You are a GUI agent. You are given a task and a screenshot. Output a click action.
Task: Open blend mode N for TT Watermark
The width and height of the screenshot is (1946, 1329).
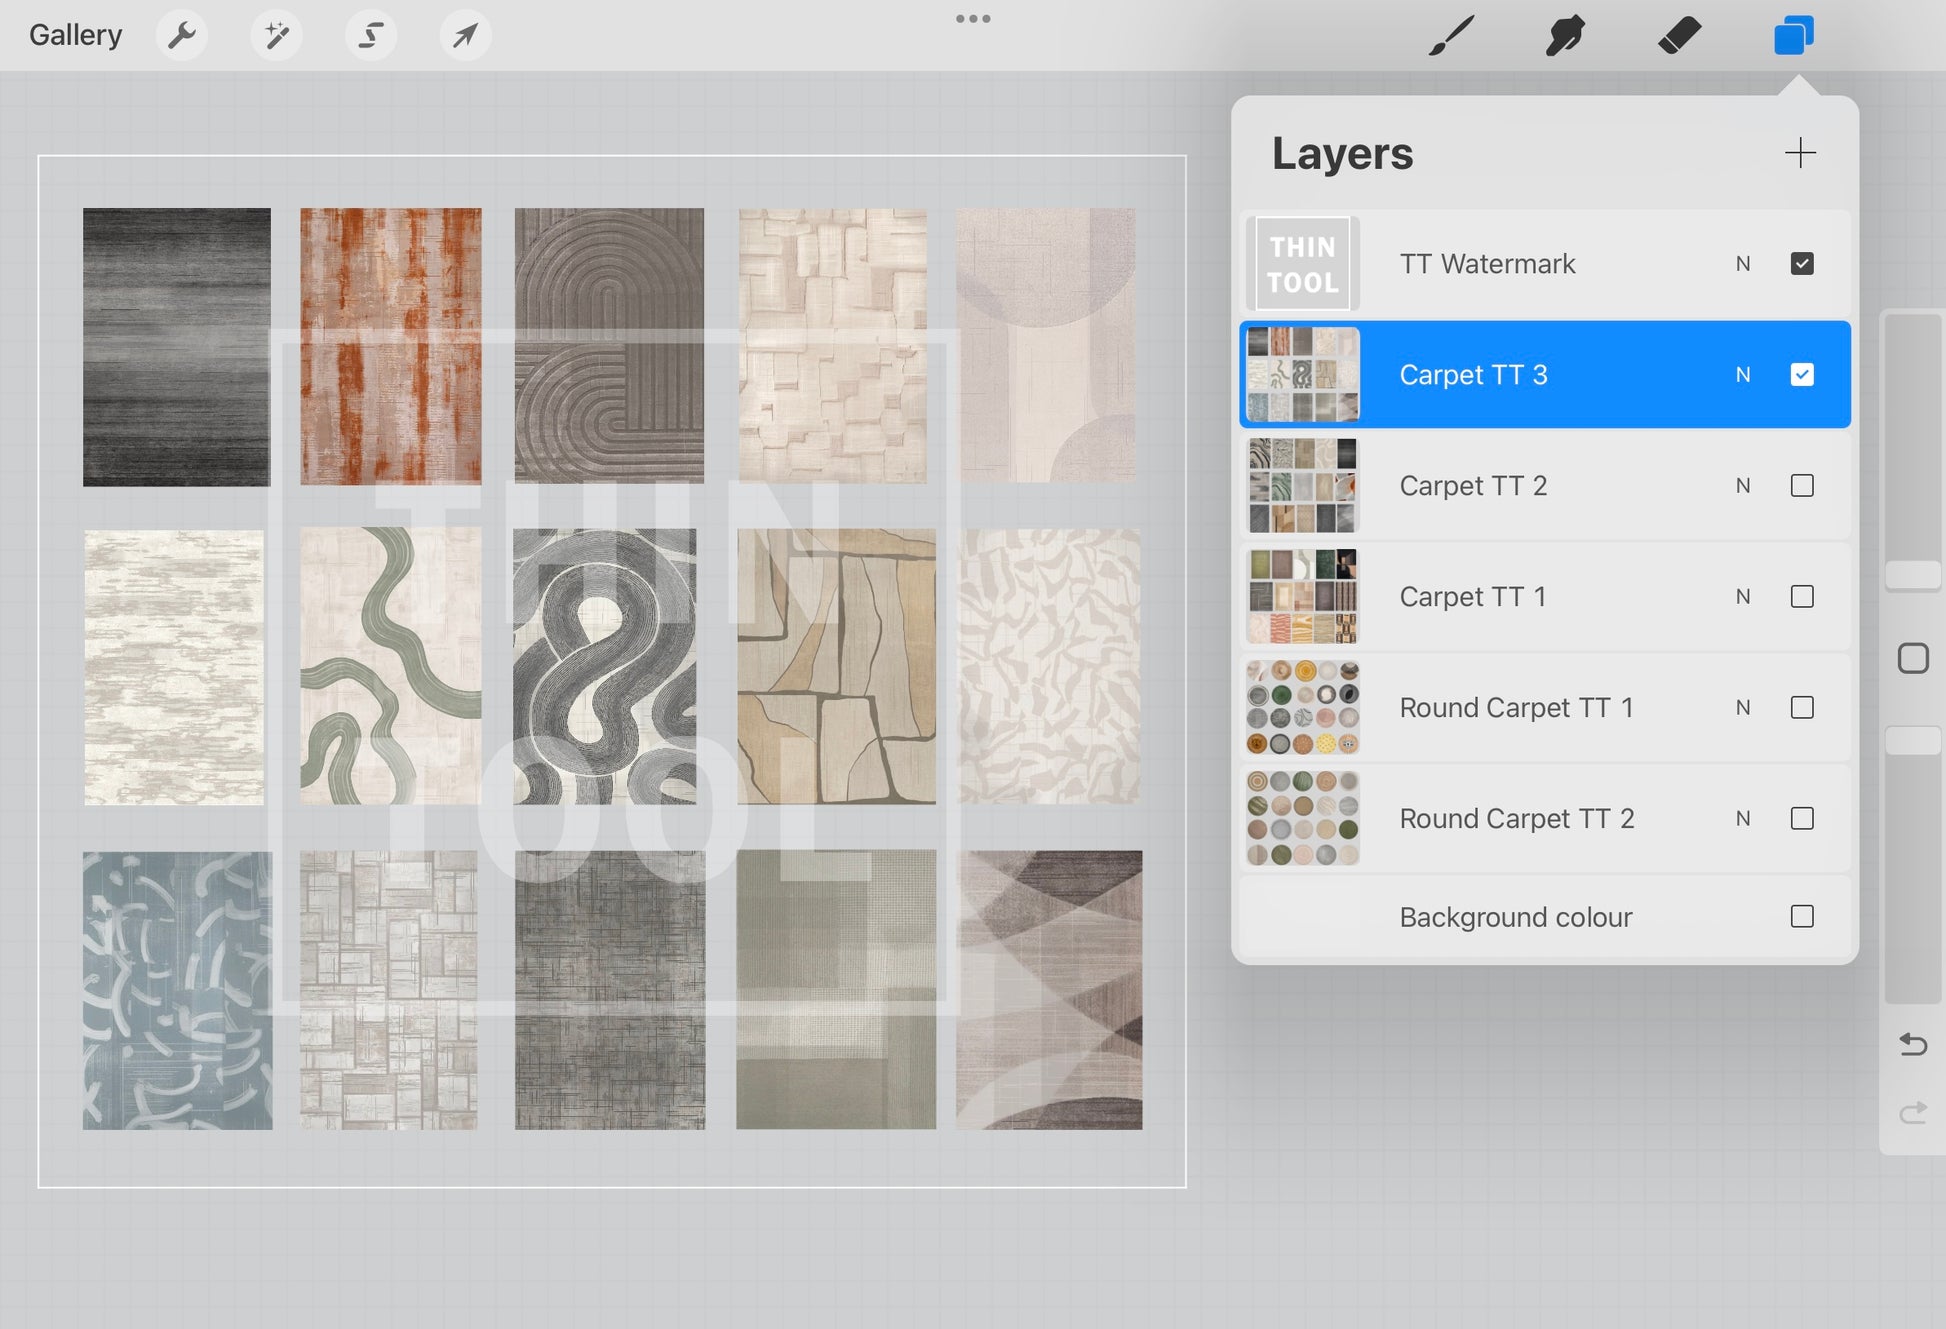tap(1743, 264)
